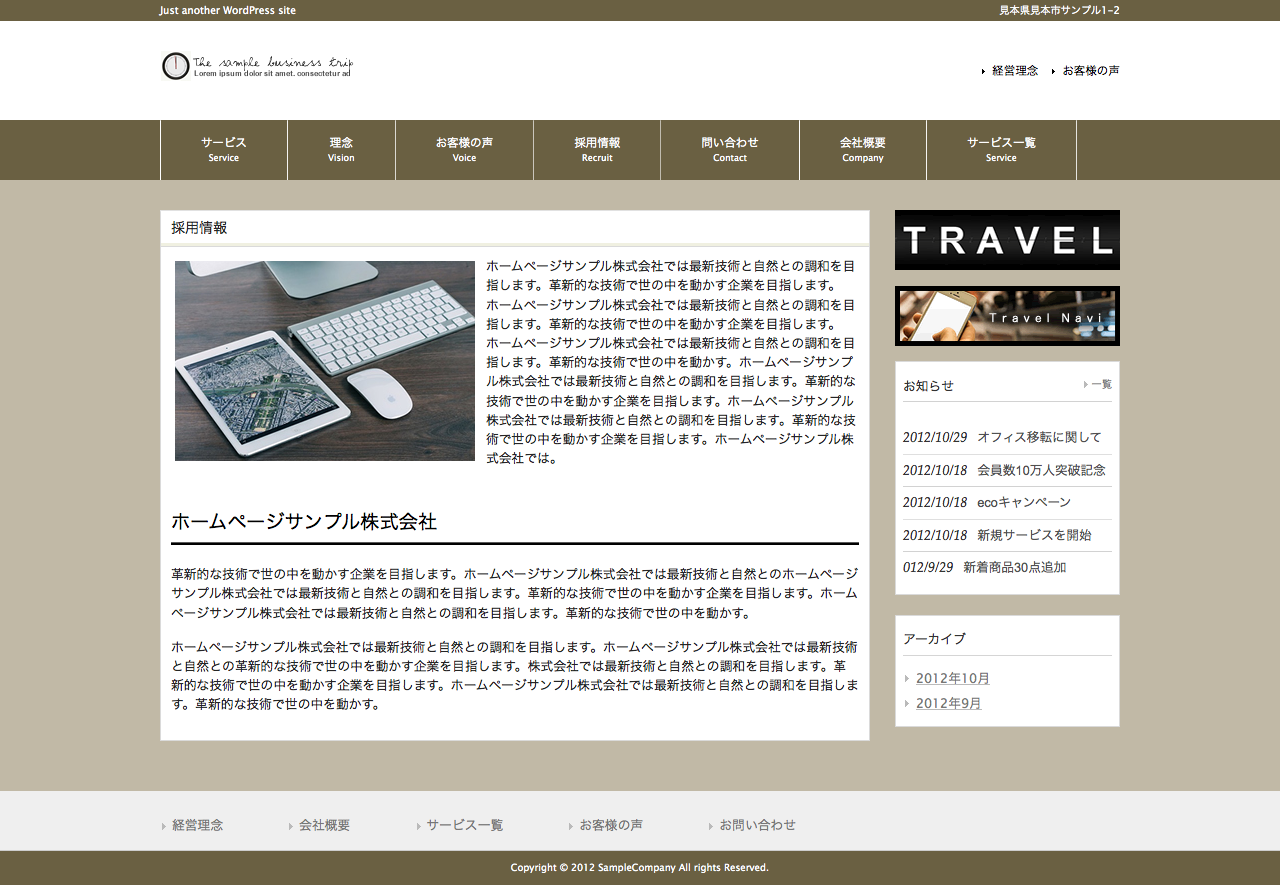This screenshot has height=885, width=1280.
Task: Select 採用情報 Recruit in the main nav
Action: [597, 150]
